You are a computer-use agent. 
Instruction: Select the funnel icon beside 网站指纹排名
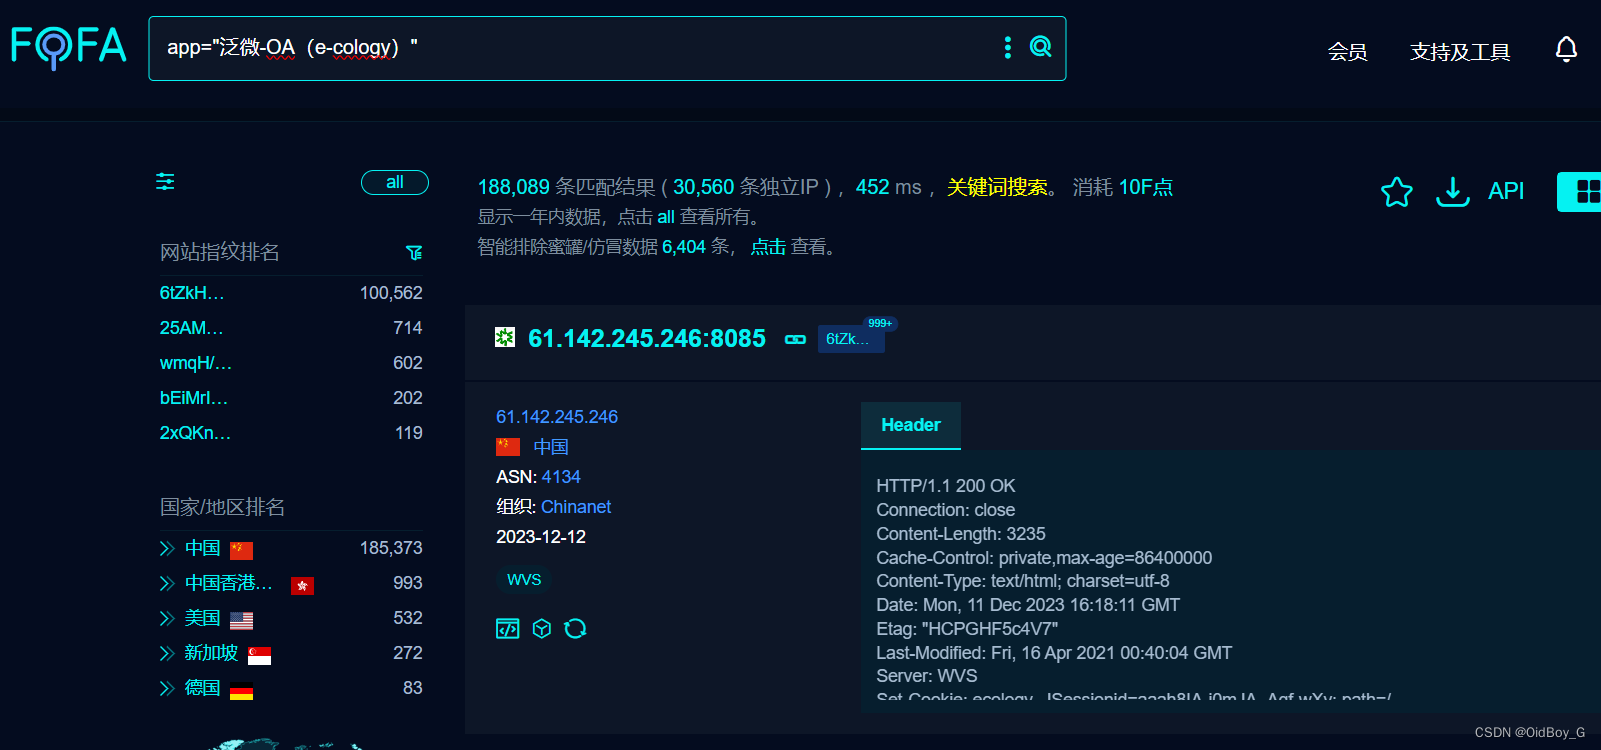click(414, 253)
